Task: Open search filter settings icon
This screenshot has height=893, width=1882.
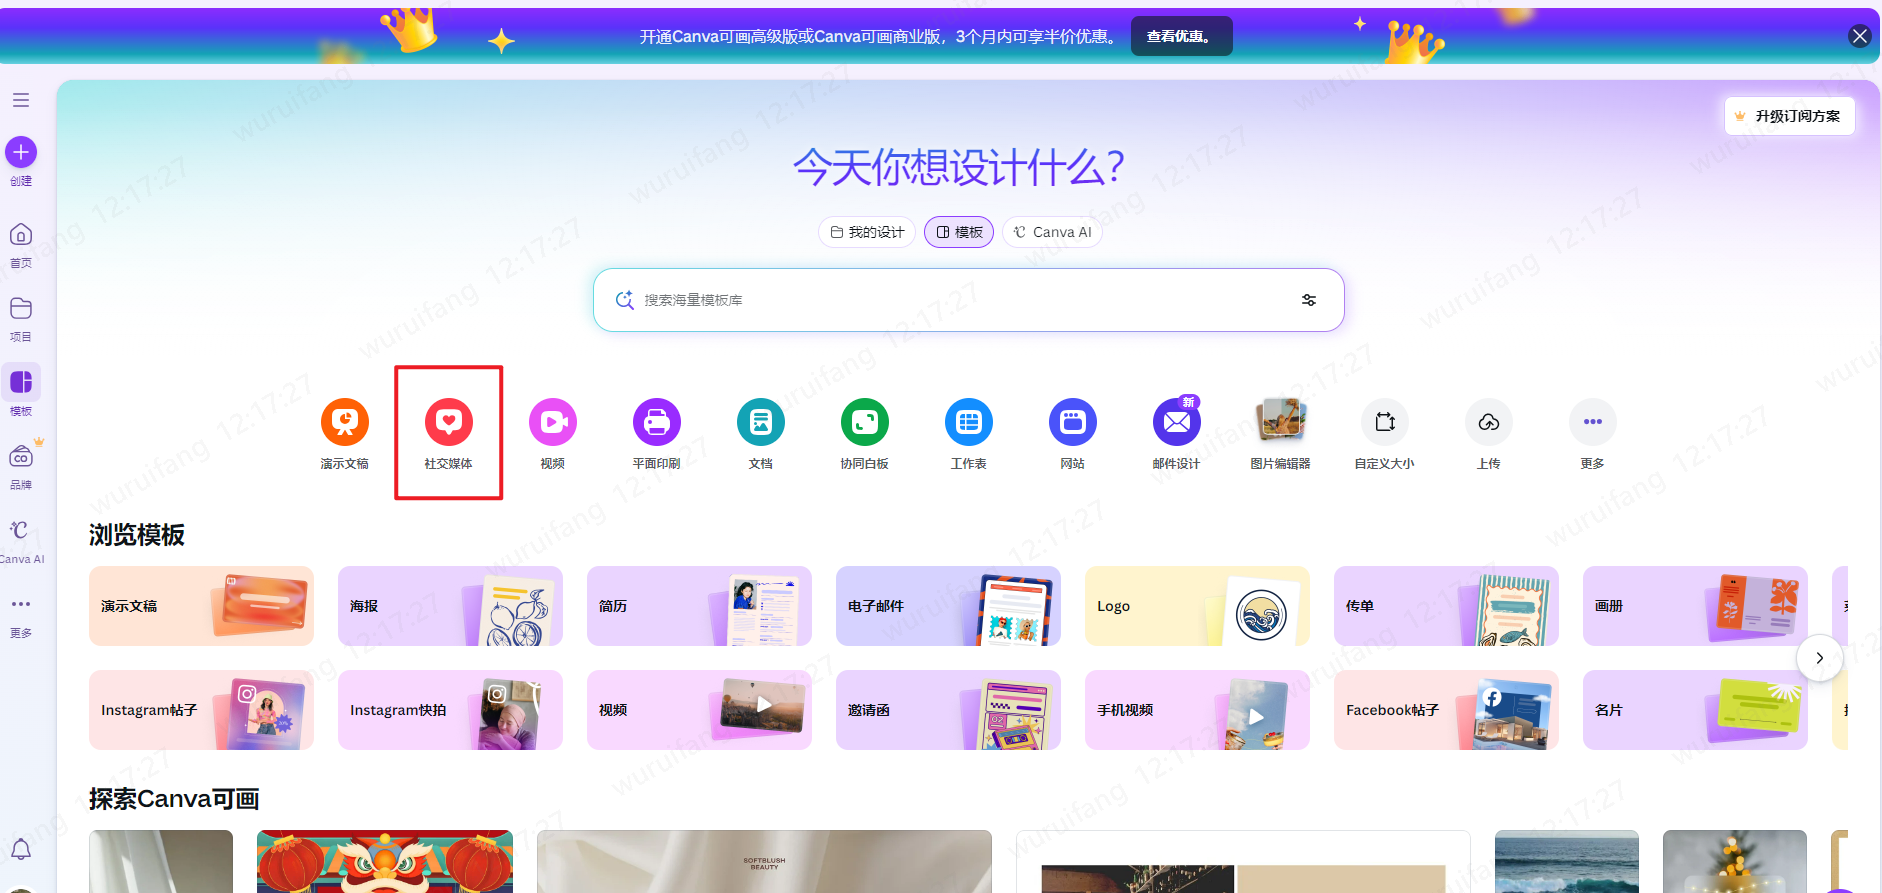Action: 1309,300
